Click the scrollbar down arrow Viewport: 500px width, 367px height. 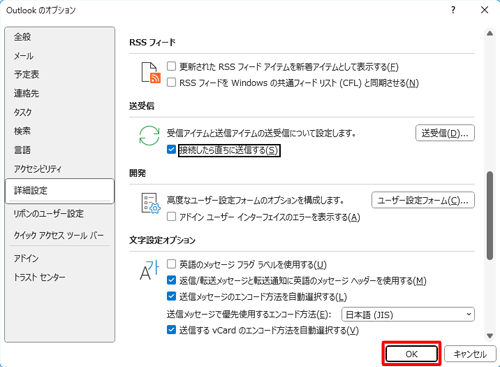(x=490, y=335)
